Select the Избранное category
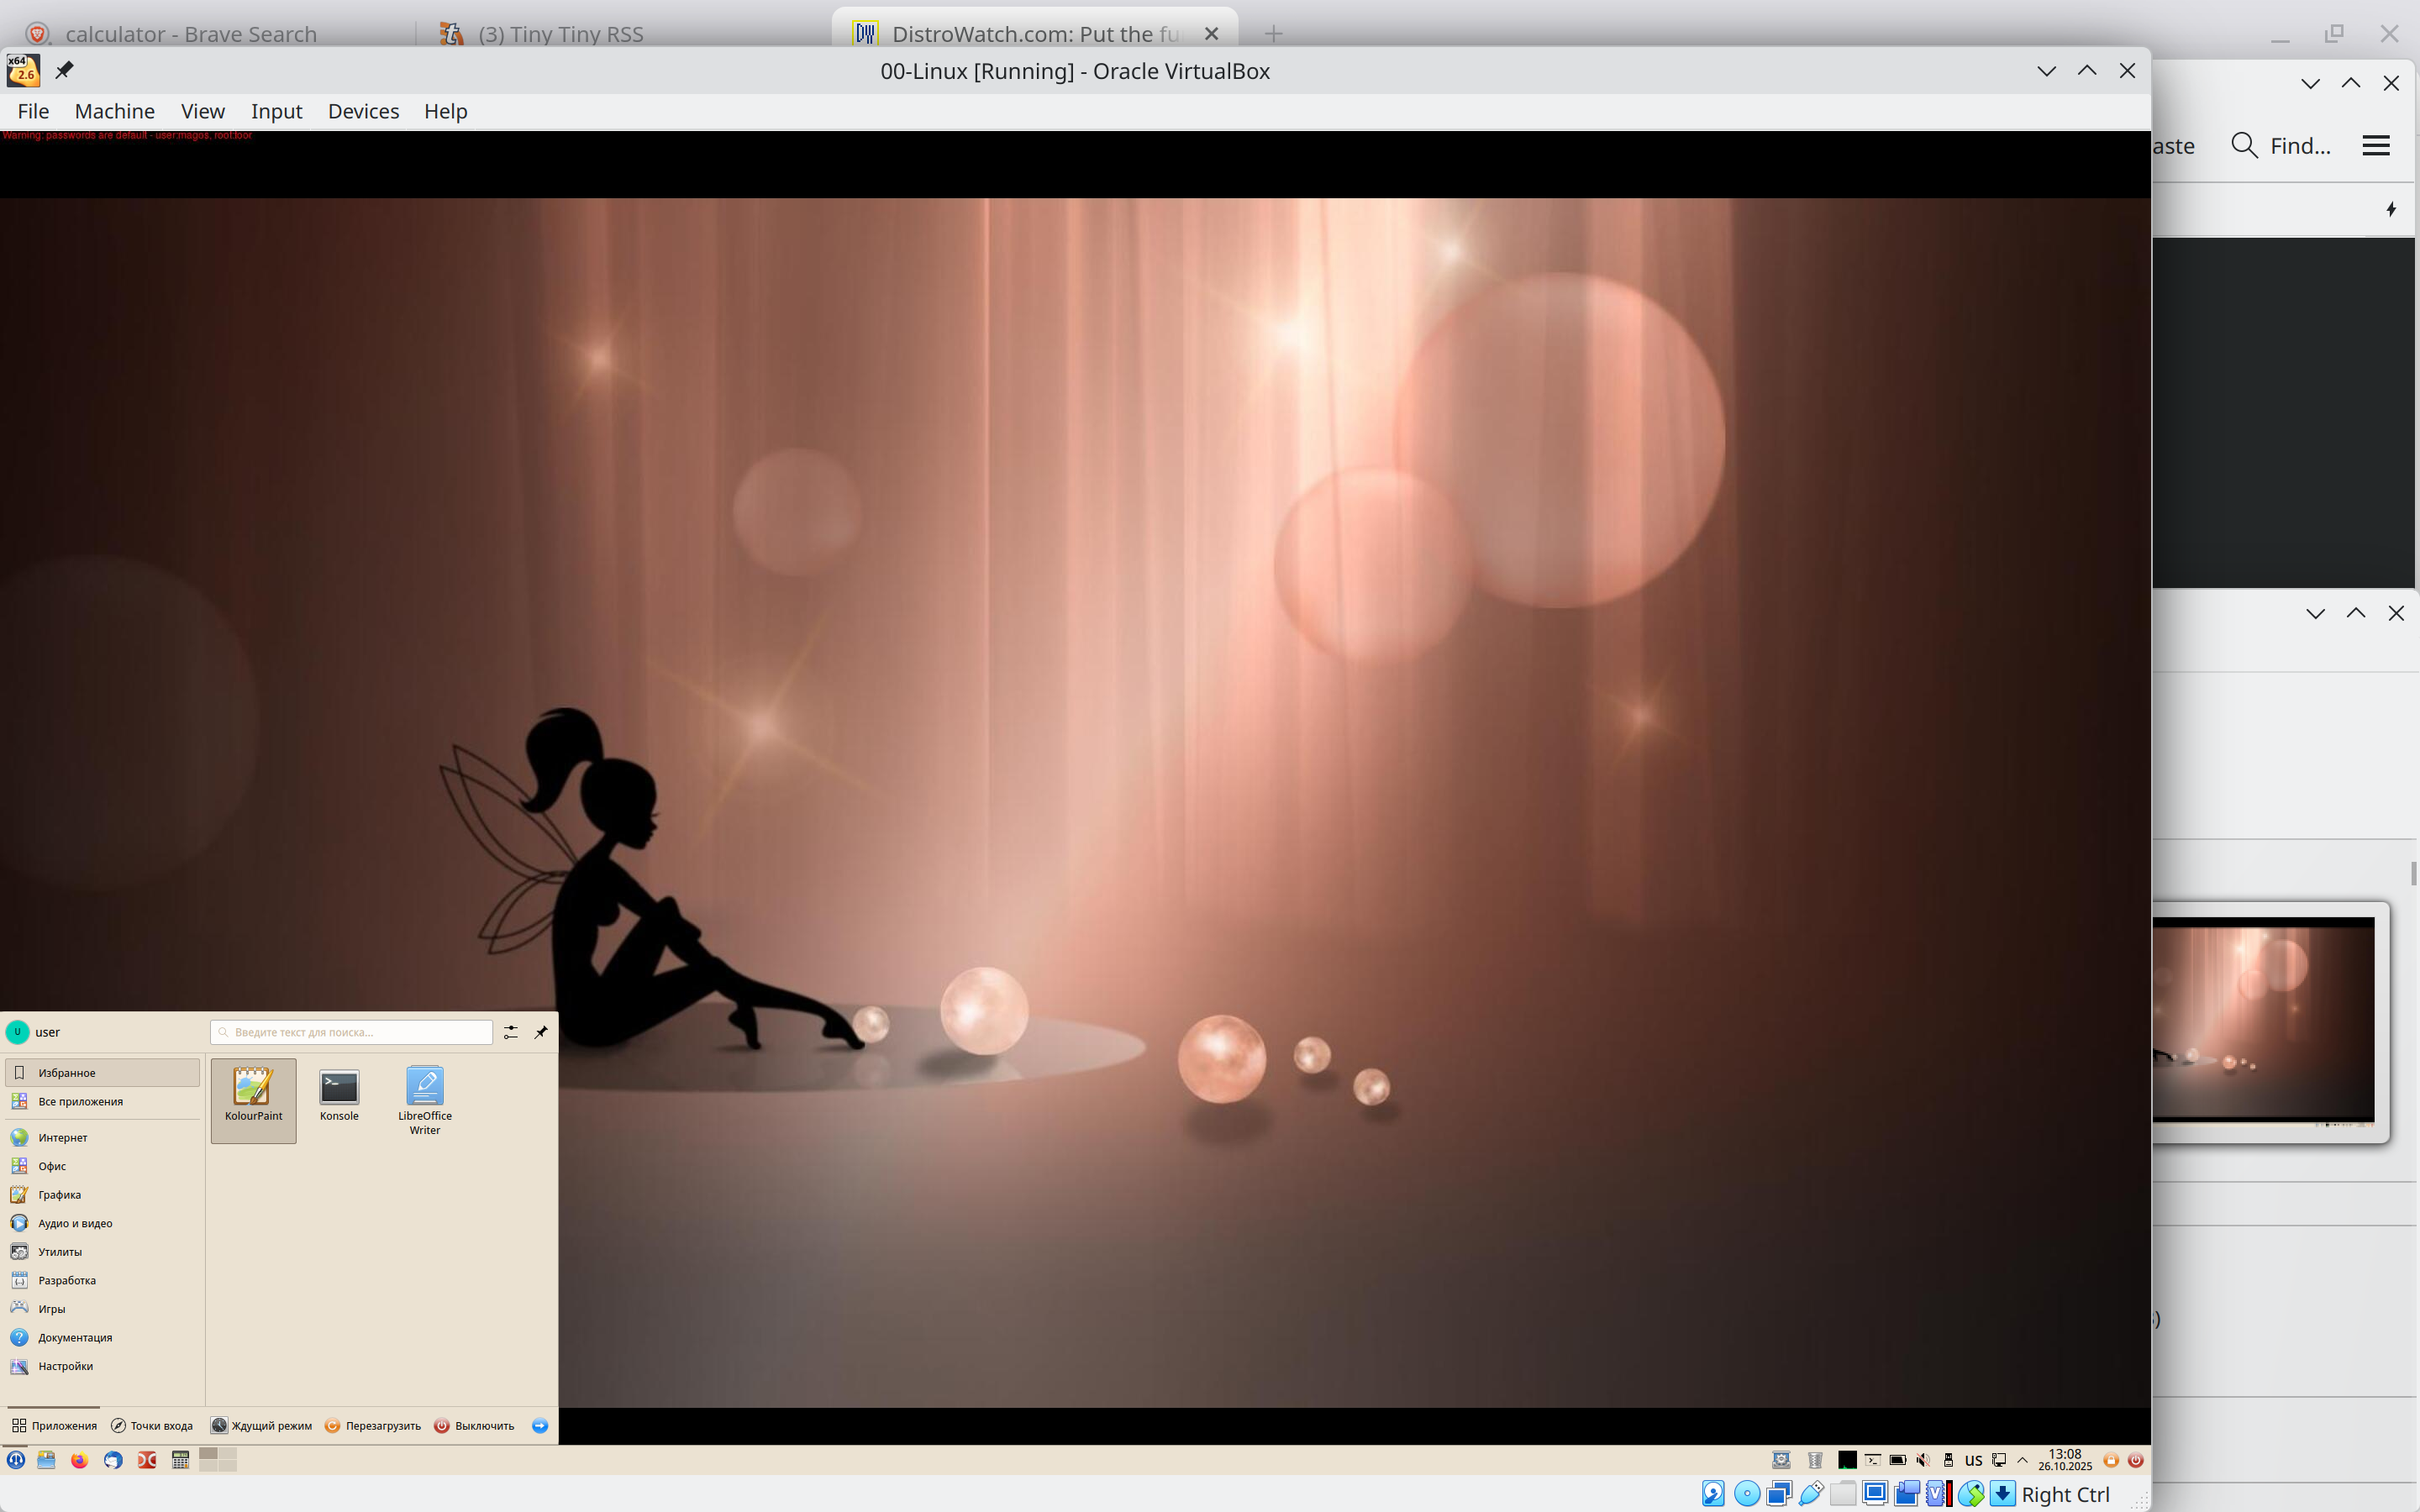 pyautogui.click(x=102, y=1072)
